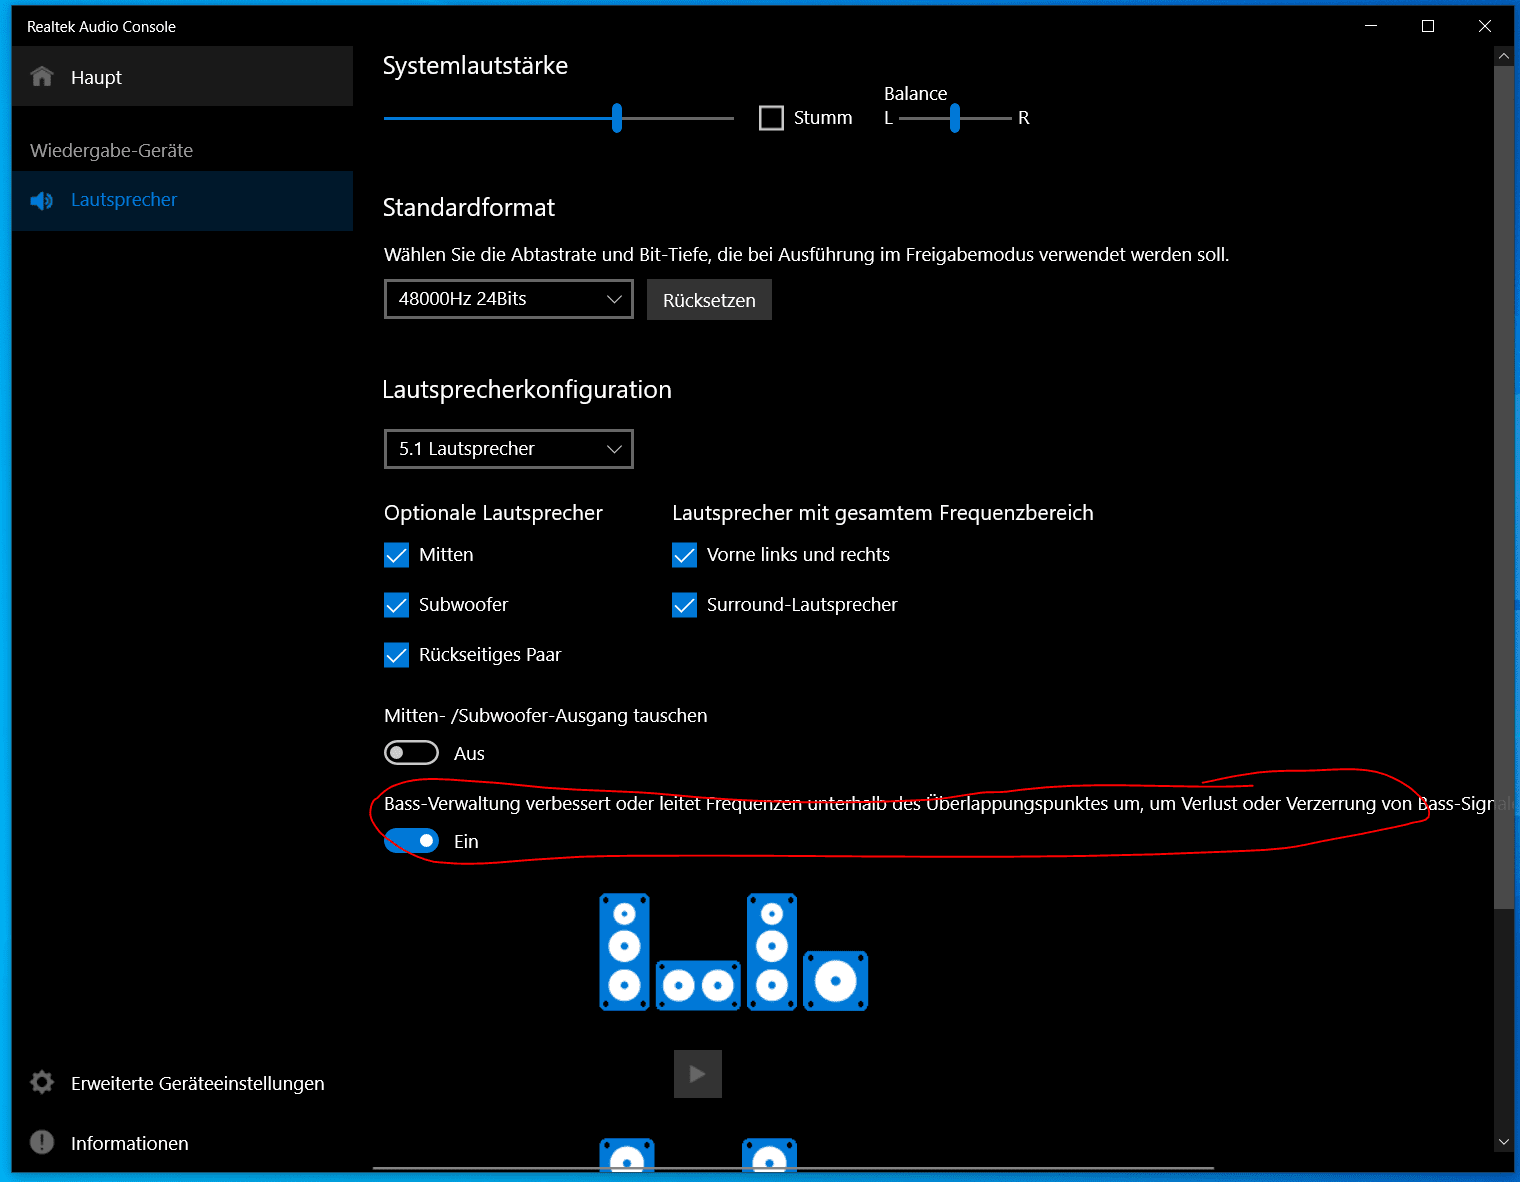Click the Balance L label
The height and width of the screenshot is (1182, 1520).
point(888,118)
